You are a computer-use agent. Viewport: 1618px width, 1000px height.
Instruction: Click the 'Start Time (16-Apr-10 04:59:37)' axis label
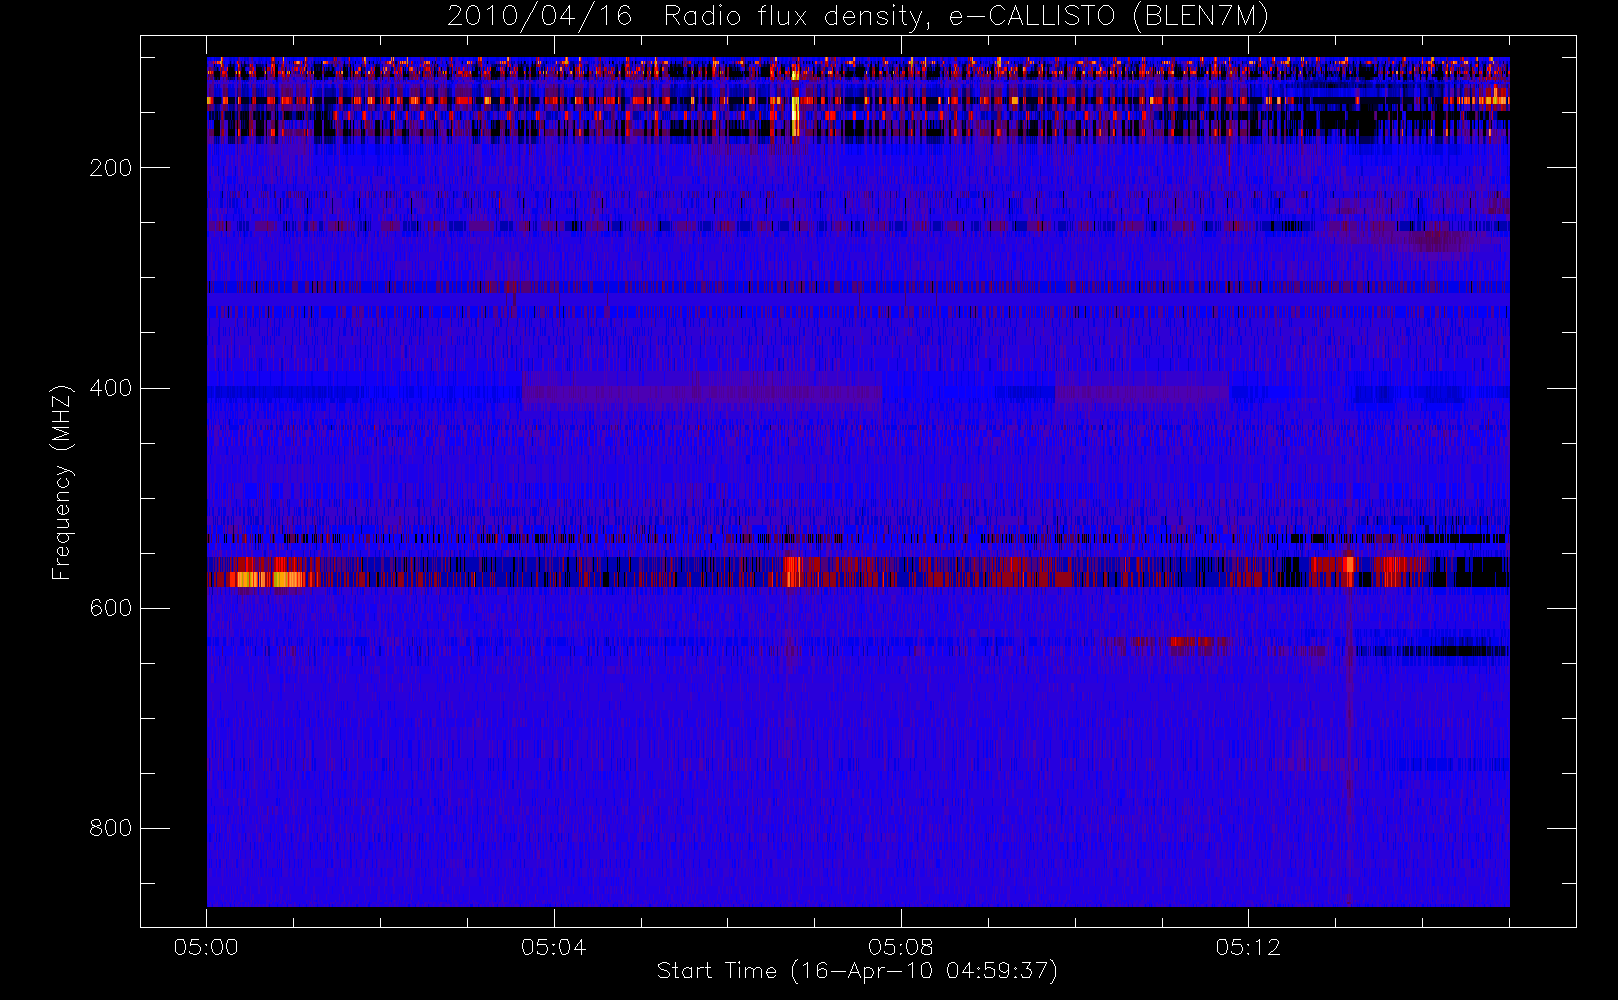coord(857,971)
